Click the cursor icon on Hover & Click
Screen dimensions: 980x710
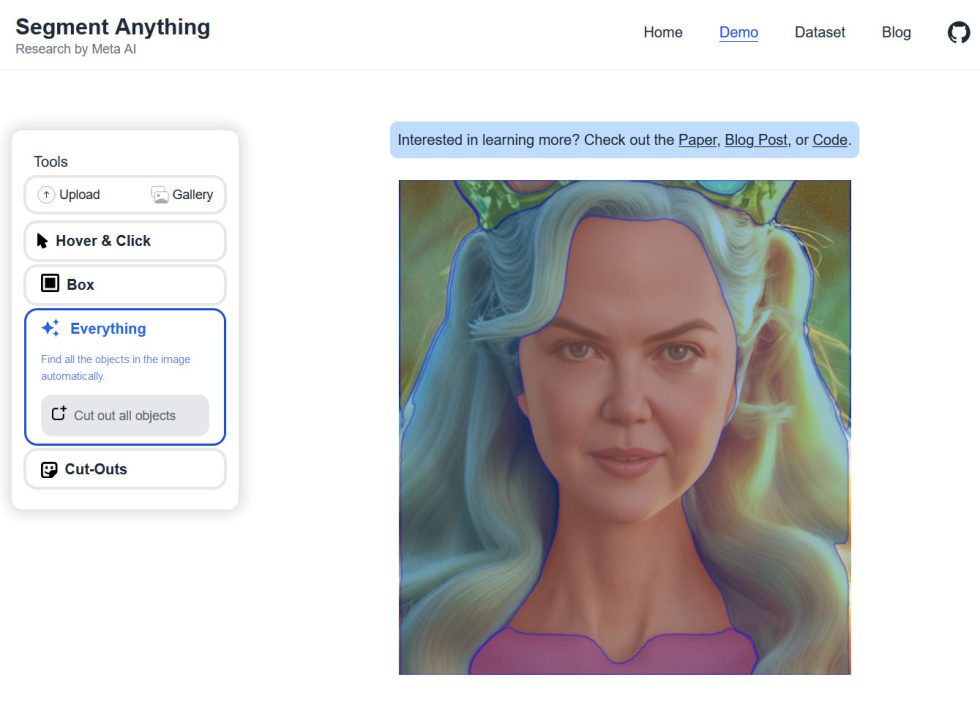(x=42, y=240)
